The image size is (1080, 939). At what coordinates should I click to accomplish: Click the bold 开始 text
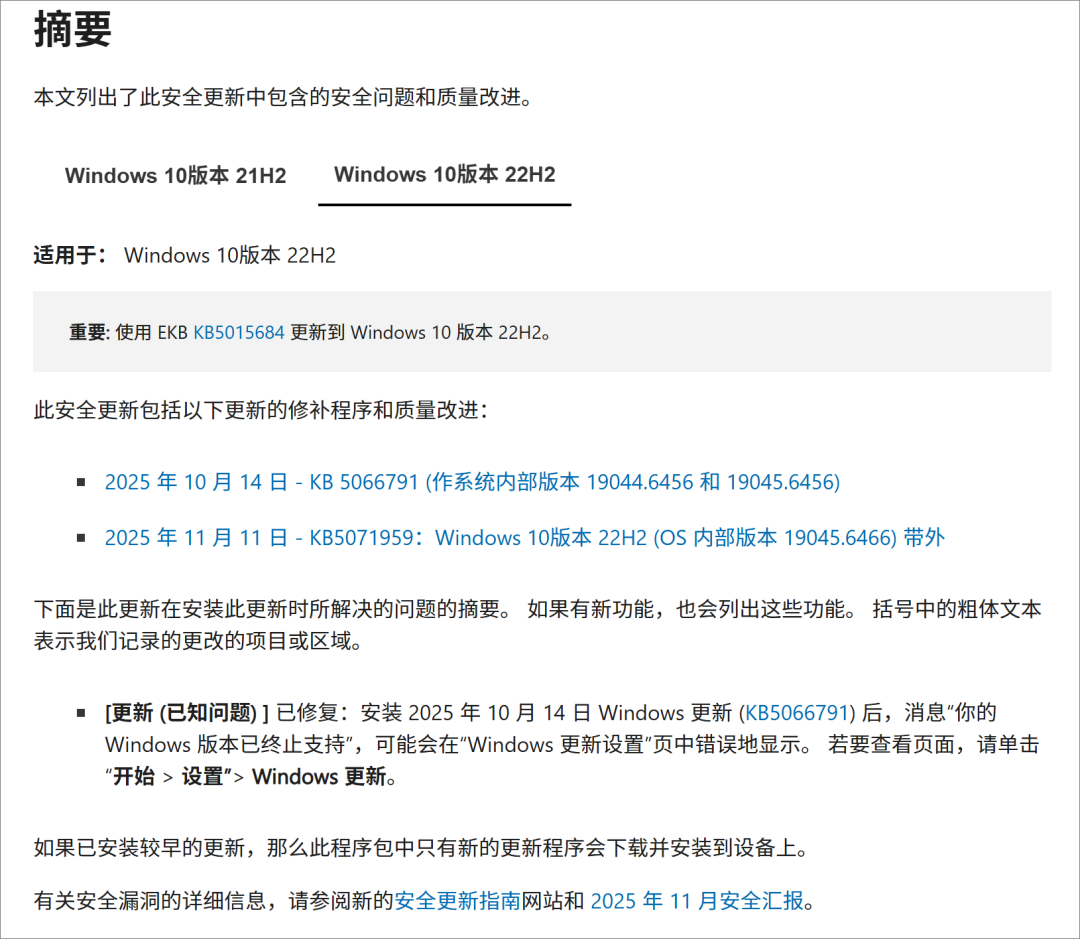(134, 776)
